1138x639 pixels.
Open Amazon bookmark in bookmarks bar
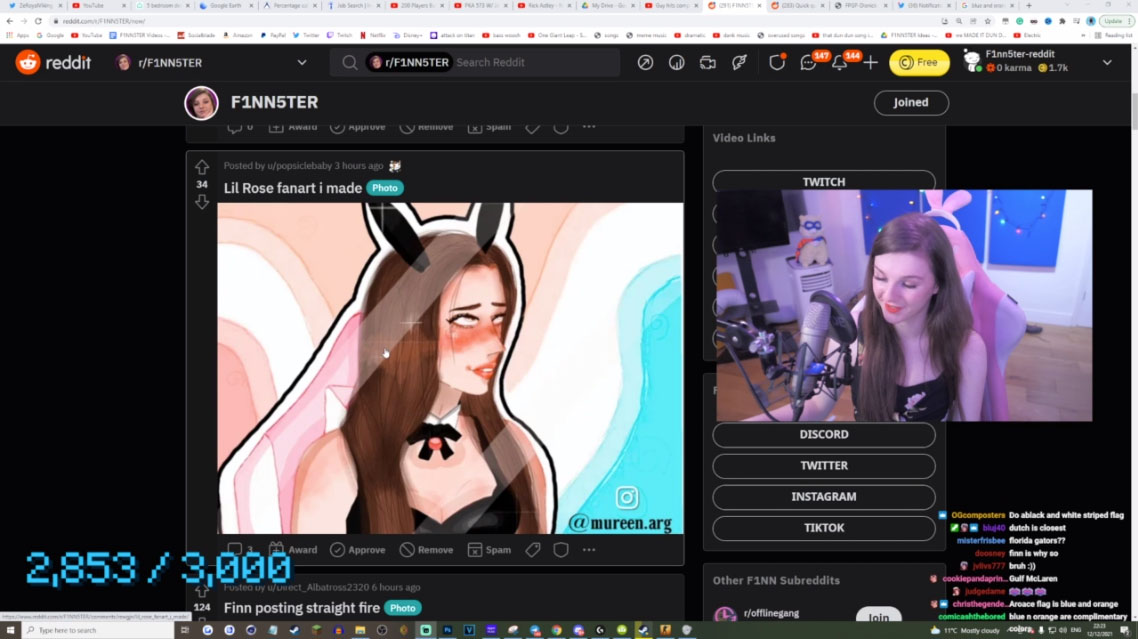pos(238,35)
